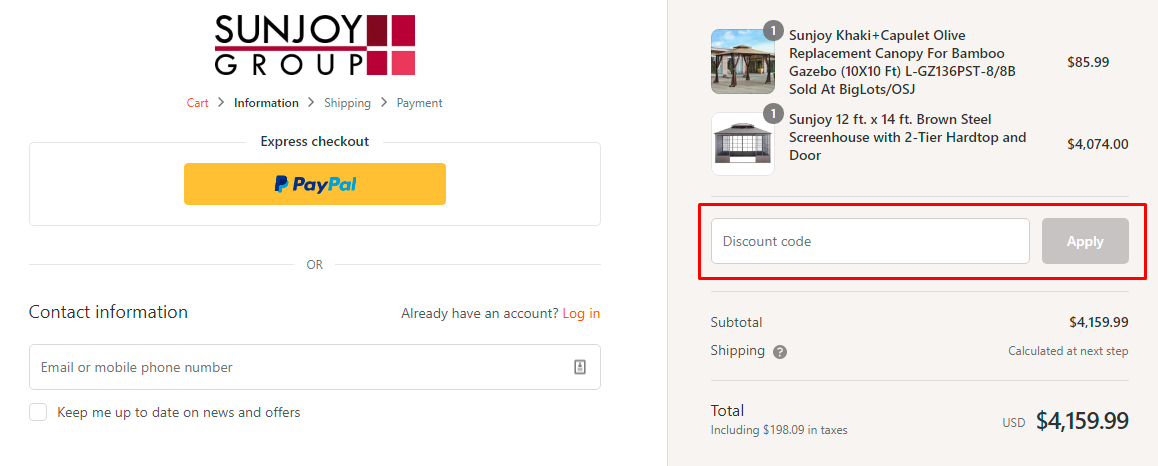The height and width of the screenshot is (466, 1158).
Task: Select the Information breadcrumb step
Action: pos(266,103)
